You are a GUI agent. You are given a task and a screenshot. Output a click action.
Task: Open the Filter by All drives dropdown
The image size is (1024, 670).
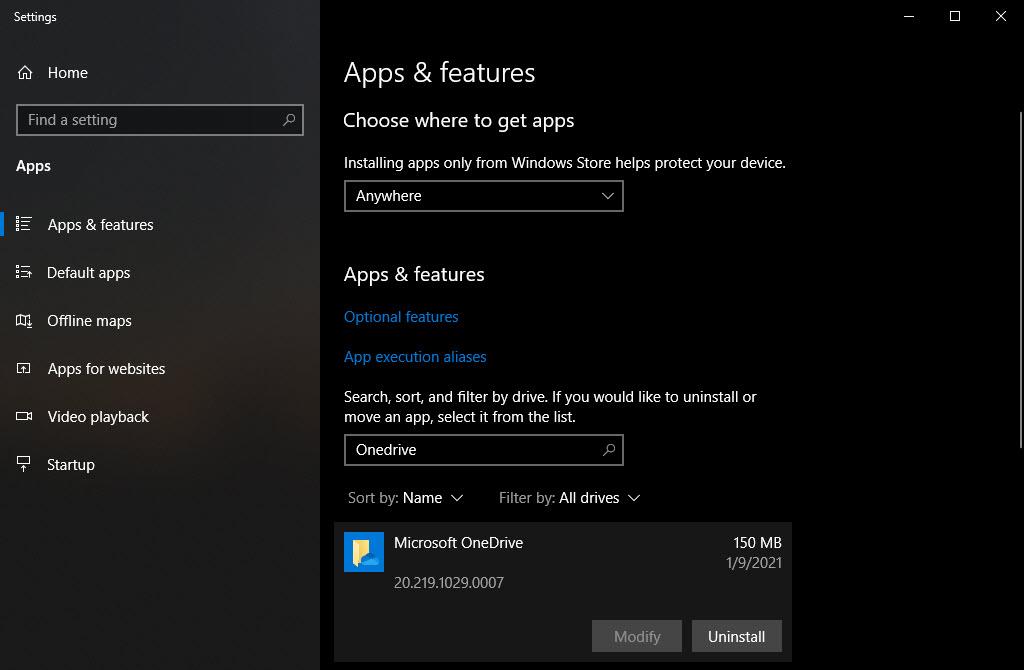(569, 498)
